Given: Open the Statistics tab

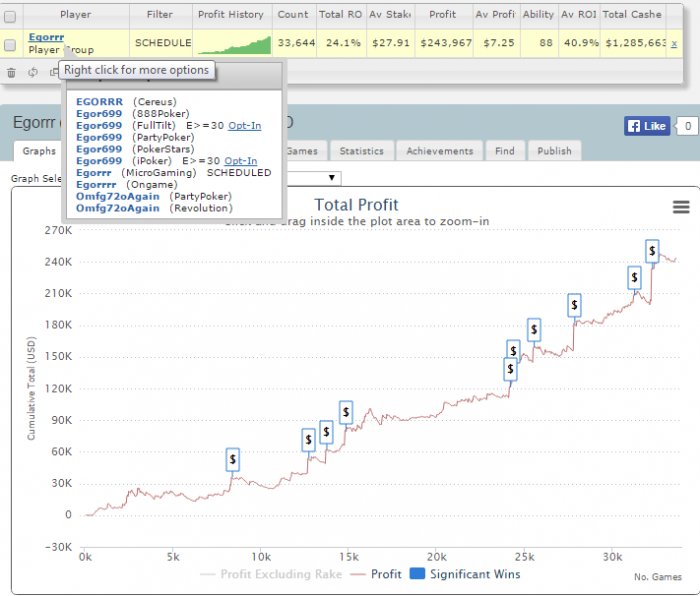Looking at the screenshot, I should click(362, 151).
